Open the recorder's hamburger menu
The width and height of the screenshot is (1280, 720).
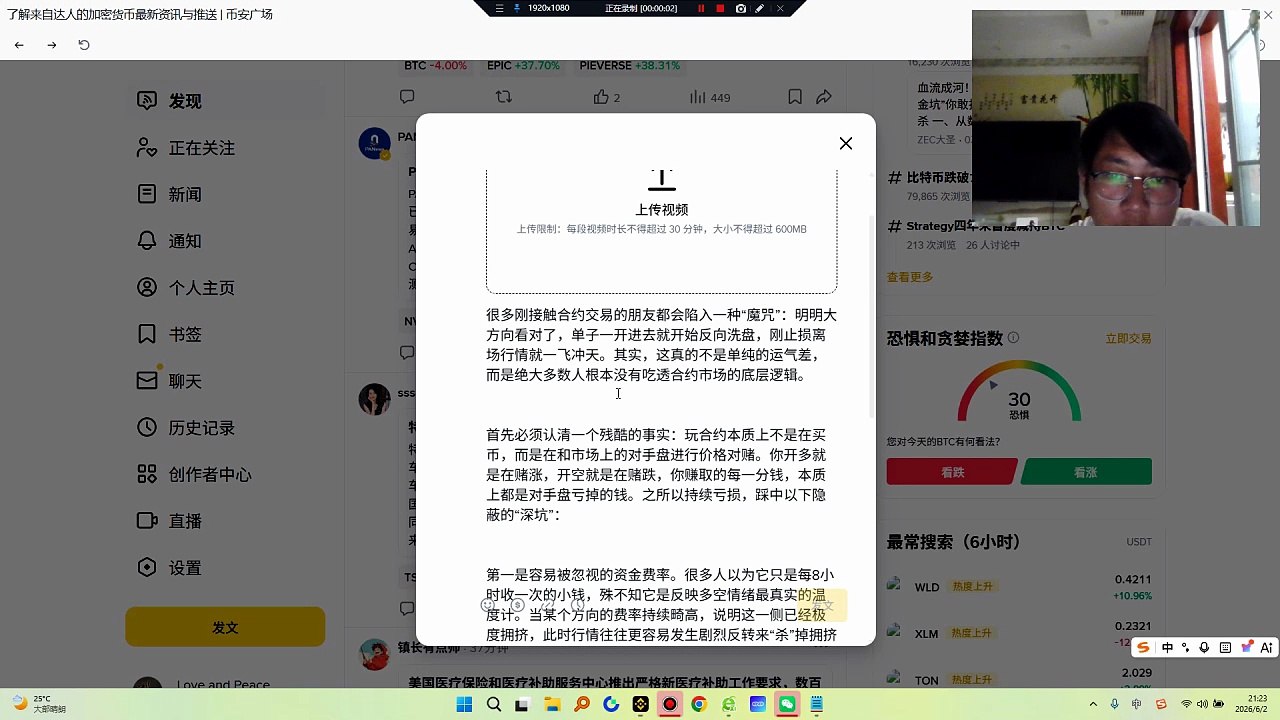[x=500, y=8]
